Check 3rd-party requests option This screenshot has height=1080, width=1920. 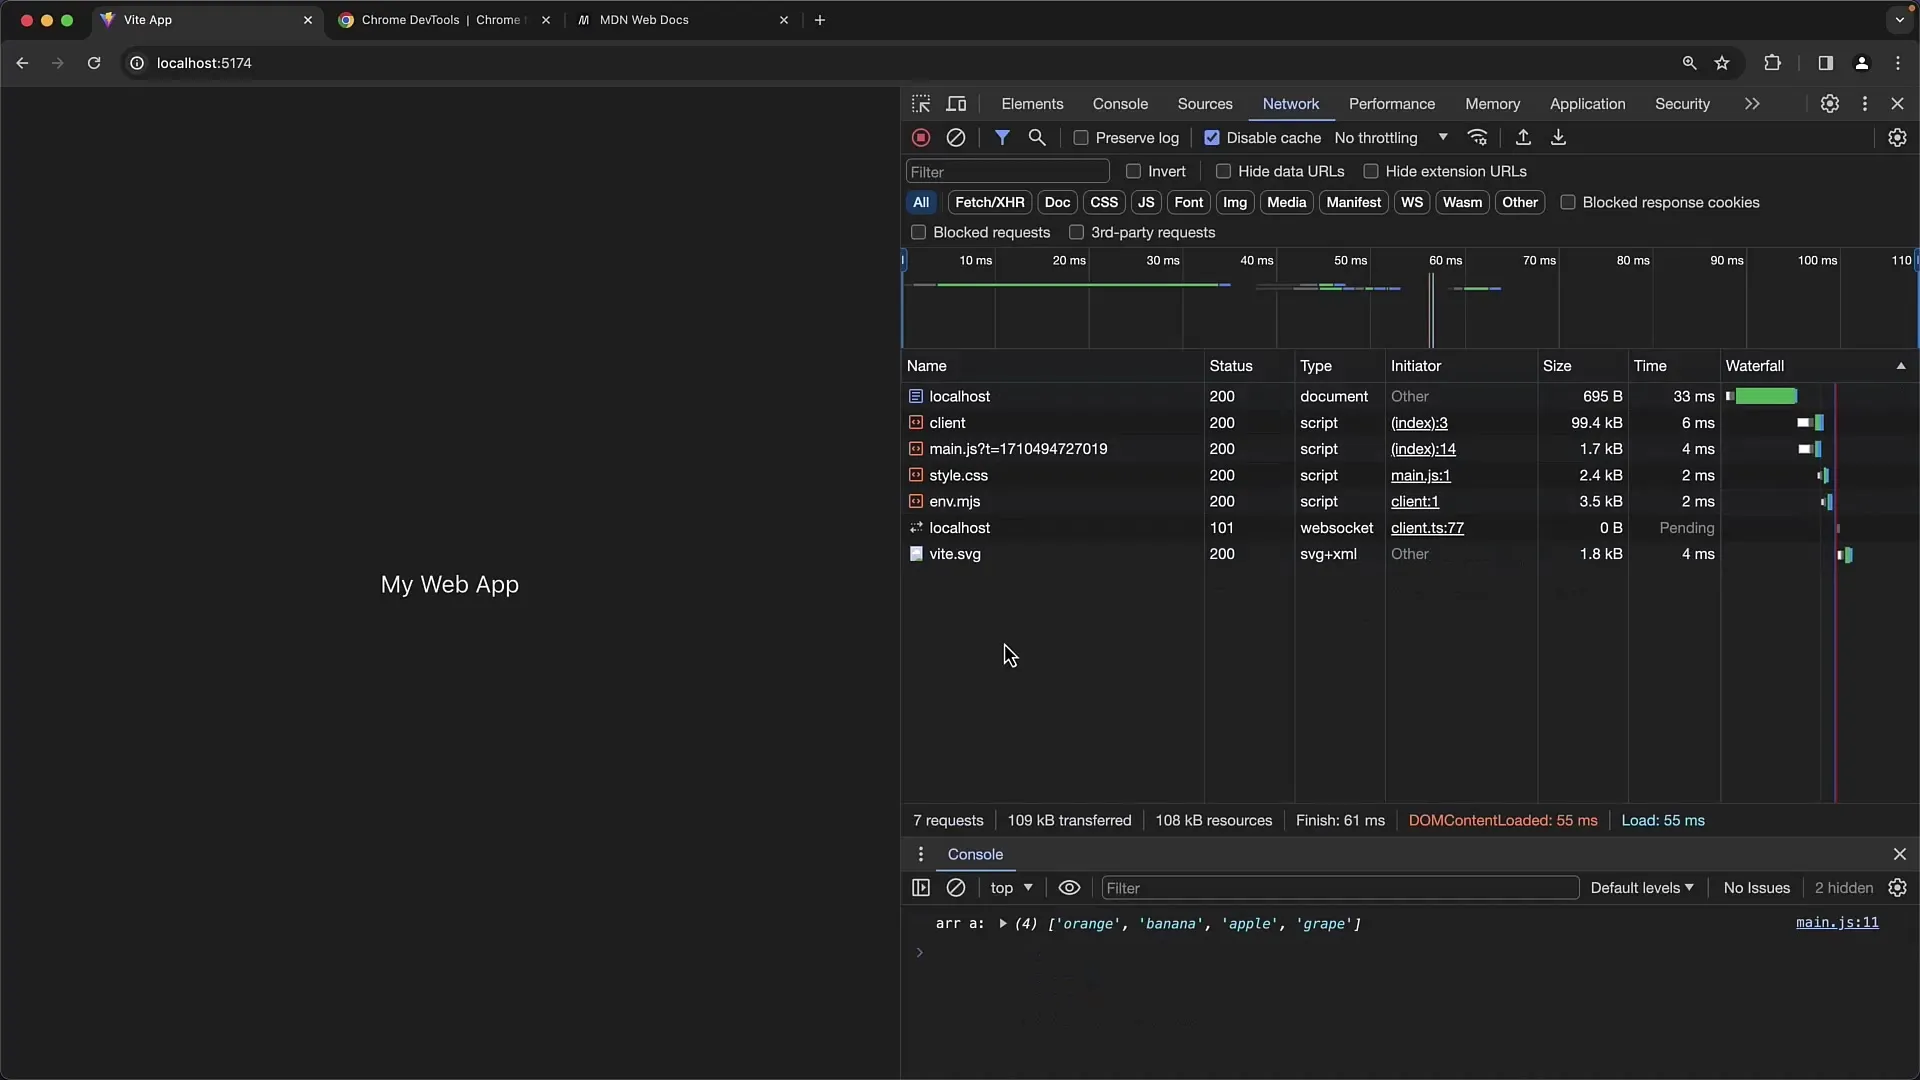coord(1076,232)
